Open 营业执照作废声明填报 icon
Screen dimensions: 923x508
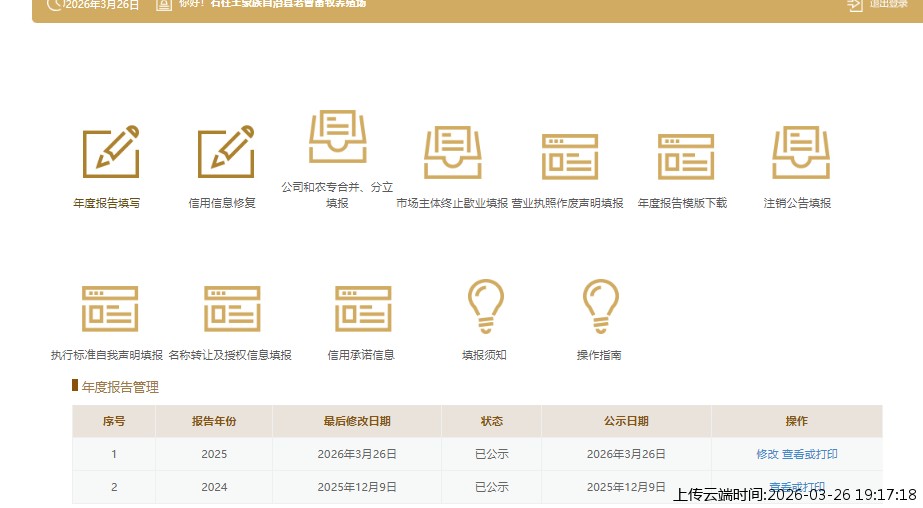(569, 156)
